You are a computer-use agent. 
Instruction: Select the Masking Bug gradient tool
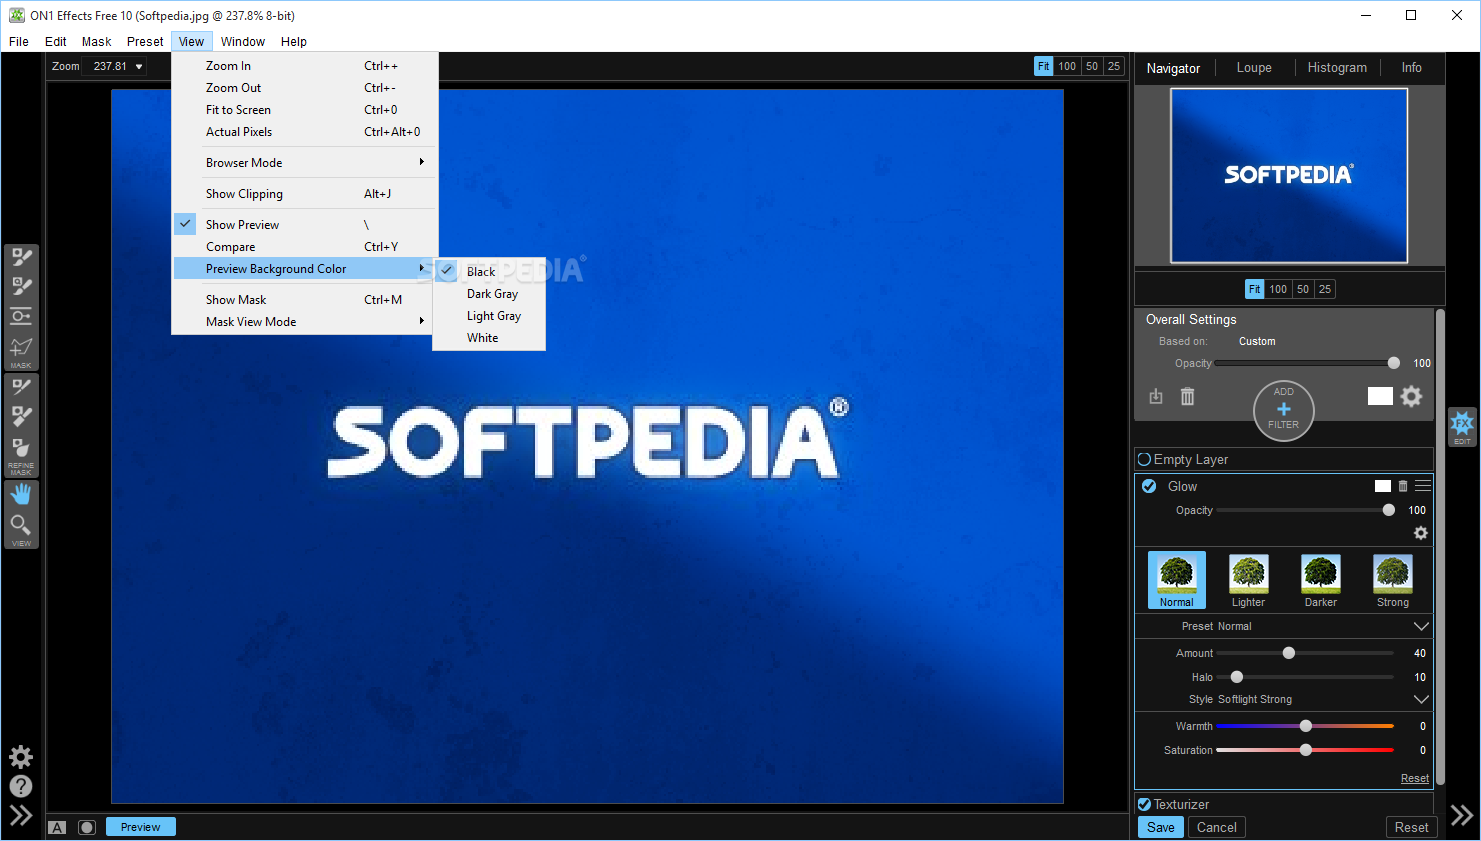click(x=21, y=317)
